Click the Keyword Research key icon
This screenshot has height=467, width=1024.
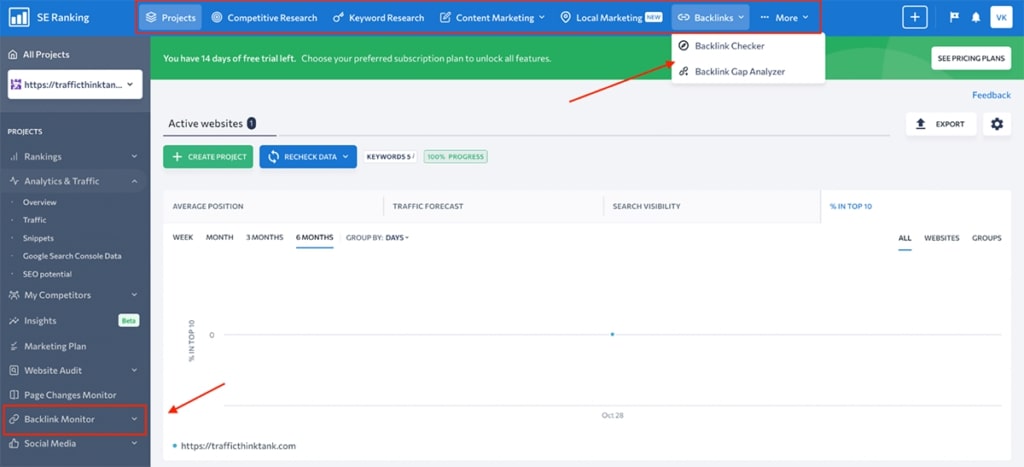coord(338,18)
